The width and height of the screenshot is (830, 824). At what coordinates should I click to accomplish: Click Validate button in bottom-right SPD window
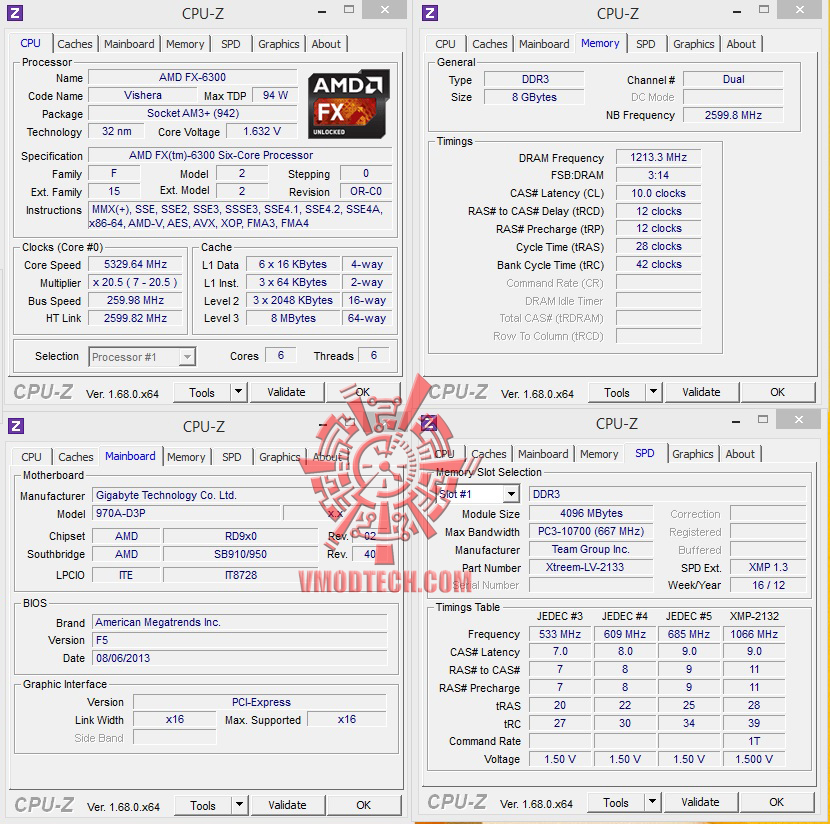pos(700,802)
